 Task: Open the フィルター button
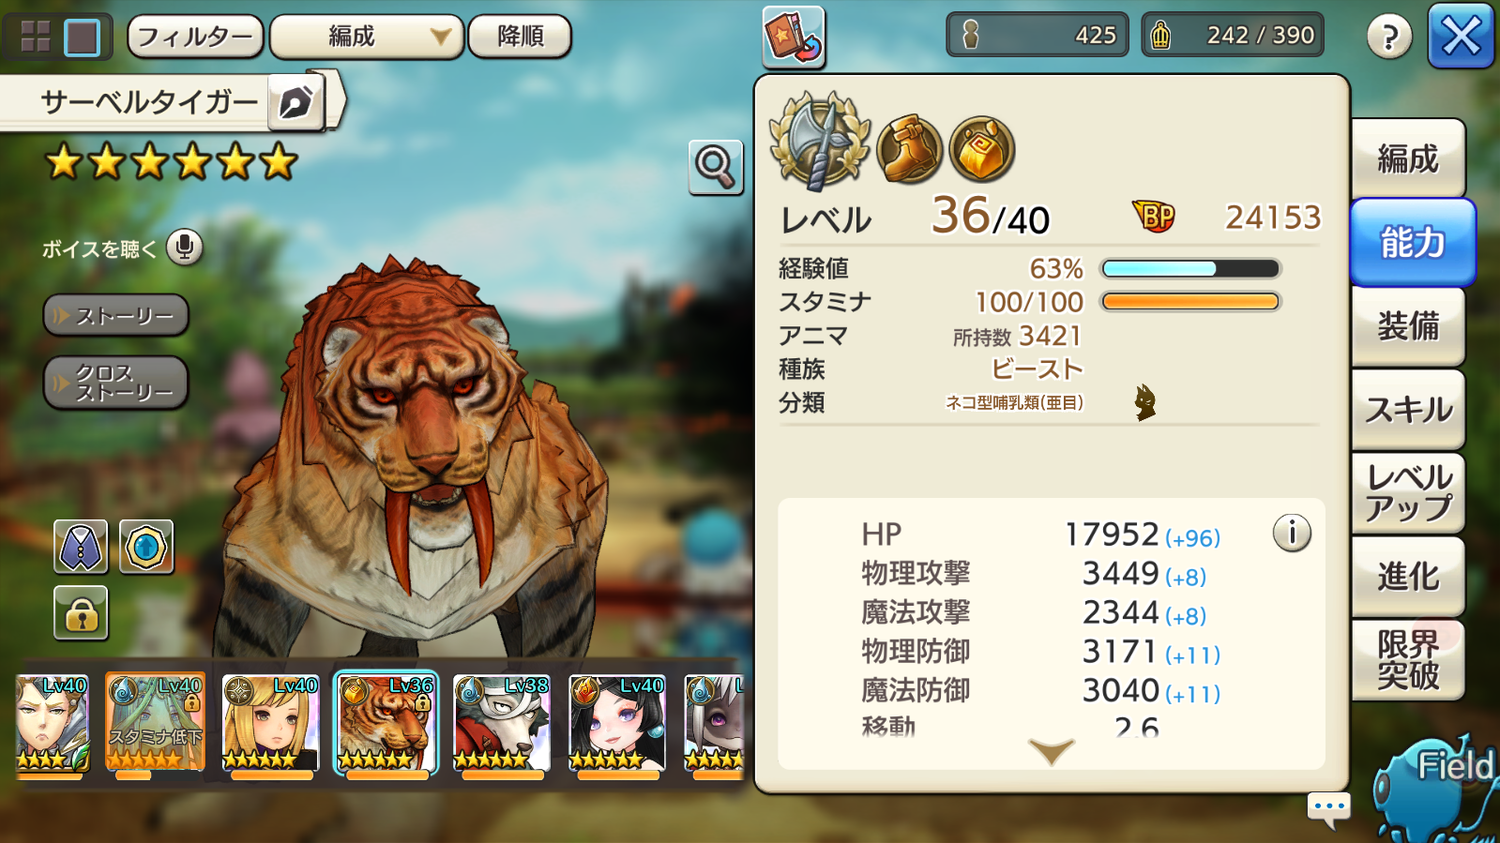196,37
